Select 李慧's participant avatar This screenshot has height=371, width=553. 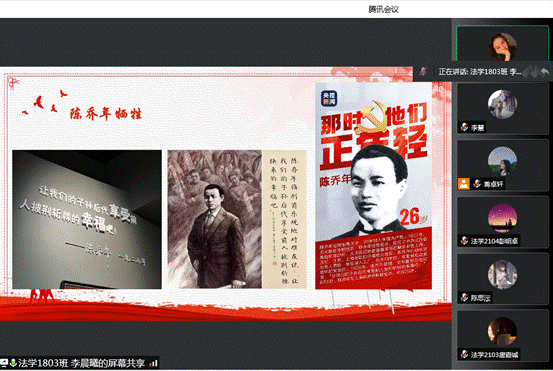click(503, 104)
